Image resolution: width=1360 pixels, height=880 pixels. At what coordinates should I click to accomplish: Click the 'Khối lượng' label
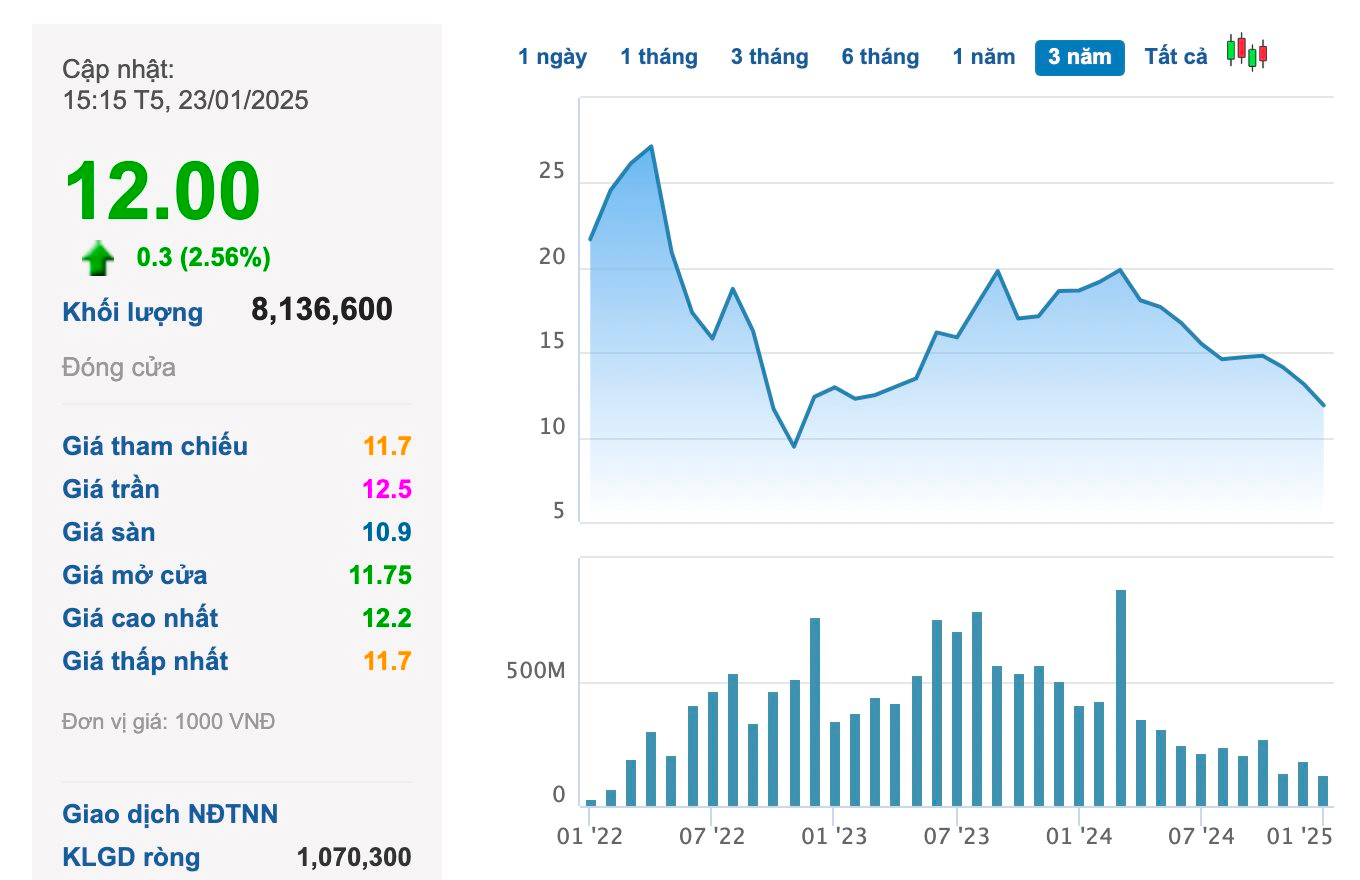pyautogui.click(x=132, y=312)
